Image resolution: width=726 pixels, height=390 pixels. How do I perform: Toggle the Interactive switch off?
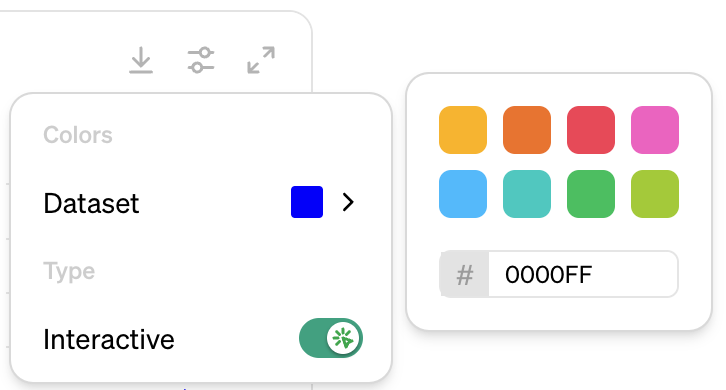[x=331, y=338]
